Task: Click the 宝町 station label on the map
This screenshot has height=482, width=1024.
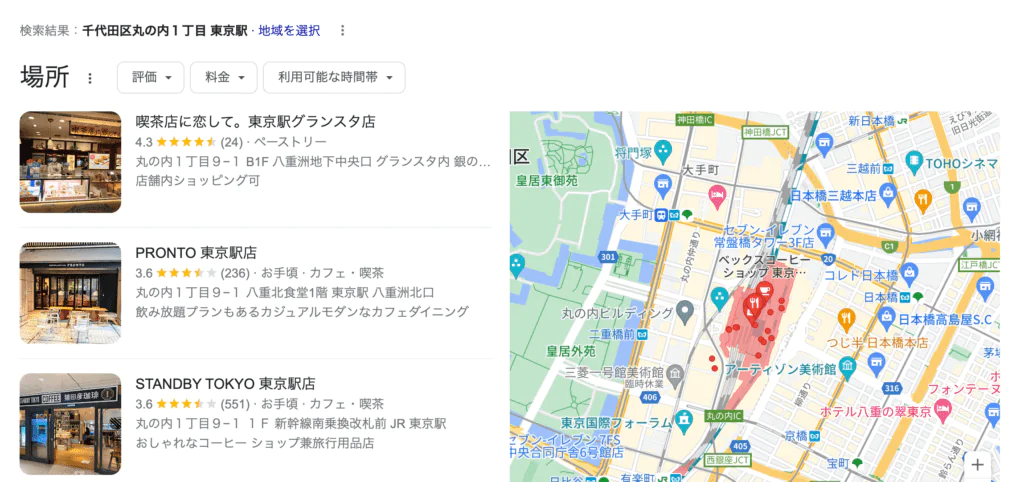Action: [844, 463]
